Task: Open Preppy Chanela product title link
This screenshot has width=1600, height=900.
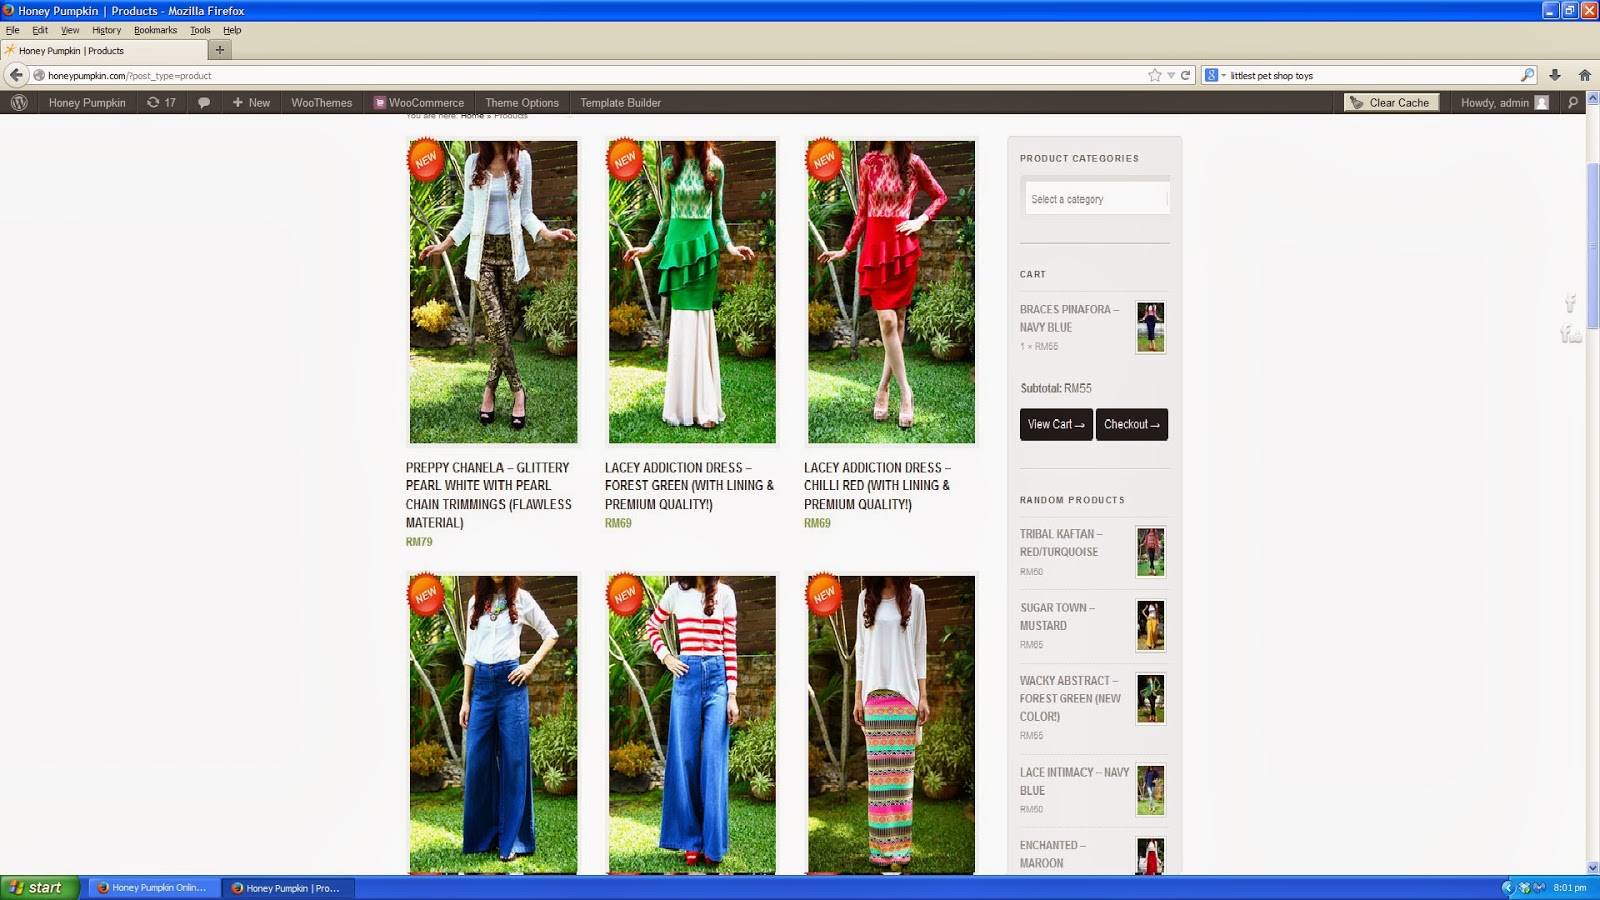Action: [x=489, y=495]
